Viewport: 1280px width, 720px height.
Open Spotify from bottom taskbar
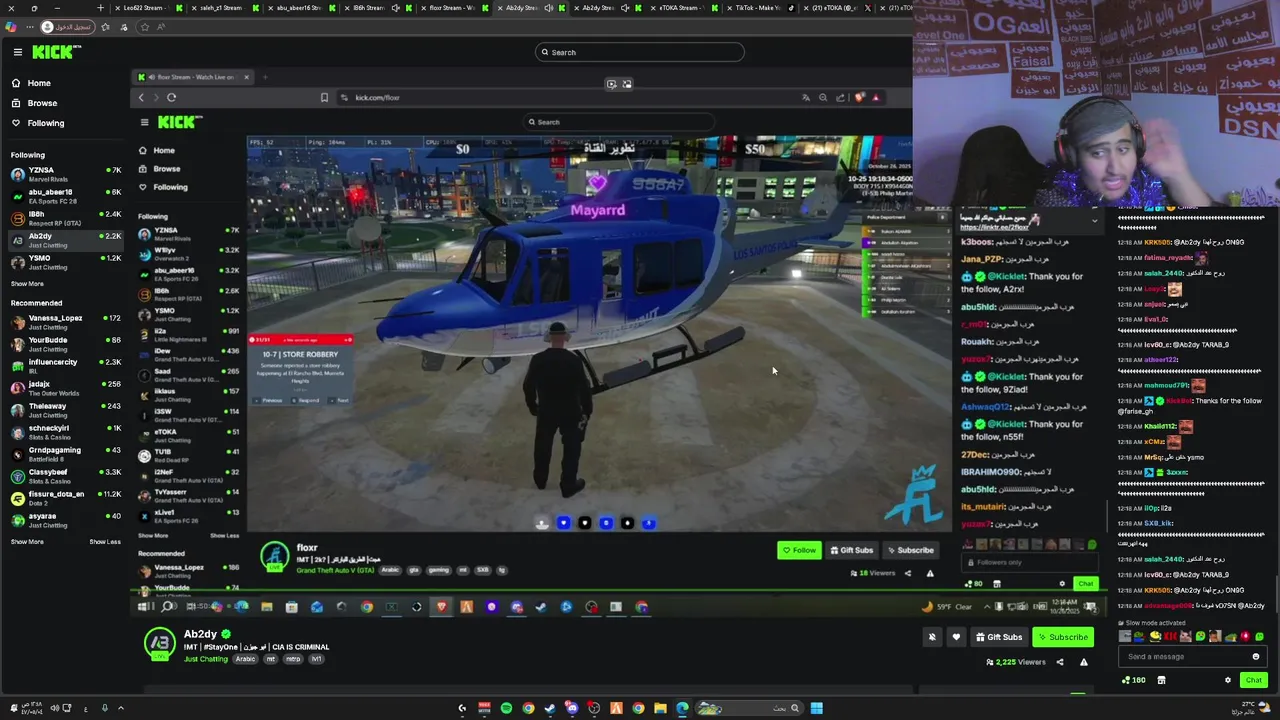click(506, 708)
